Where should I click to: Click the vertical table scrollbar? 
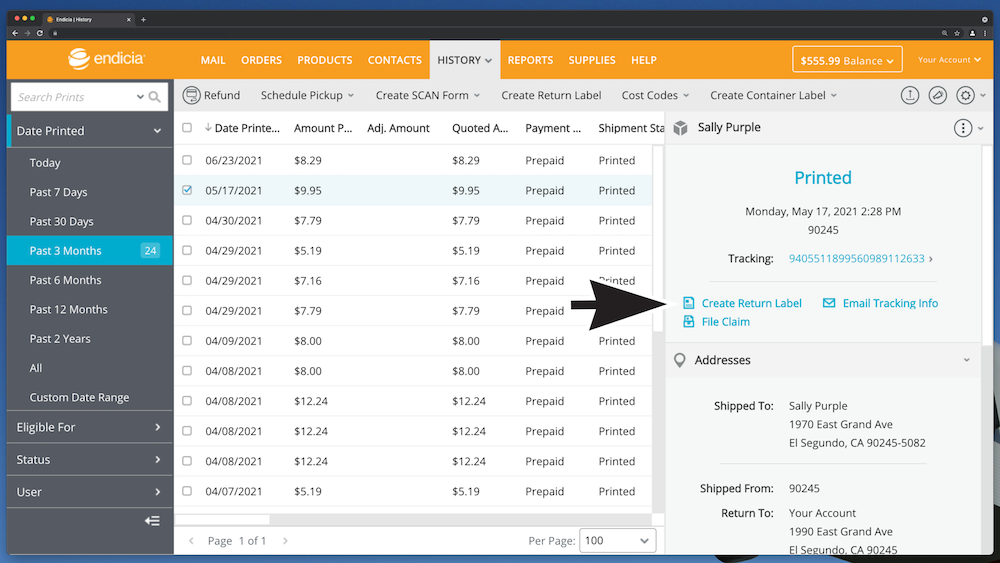coord(658,238)
